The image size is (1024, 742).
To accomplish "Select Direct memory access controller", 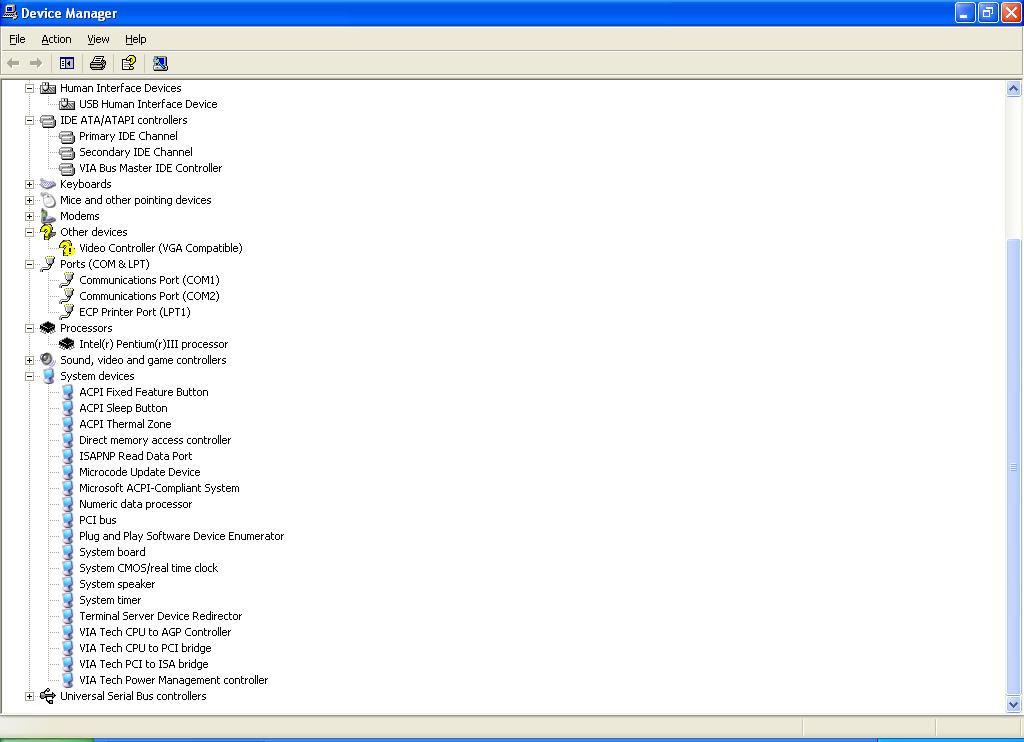I will pos(155,440).
